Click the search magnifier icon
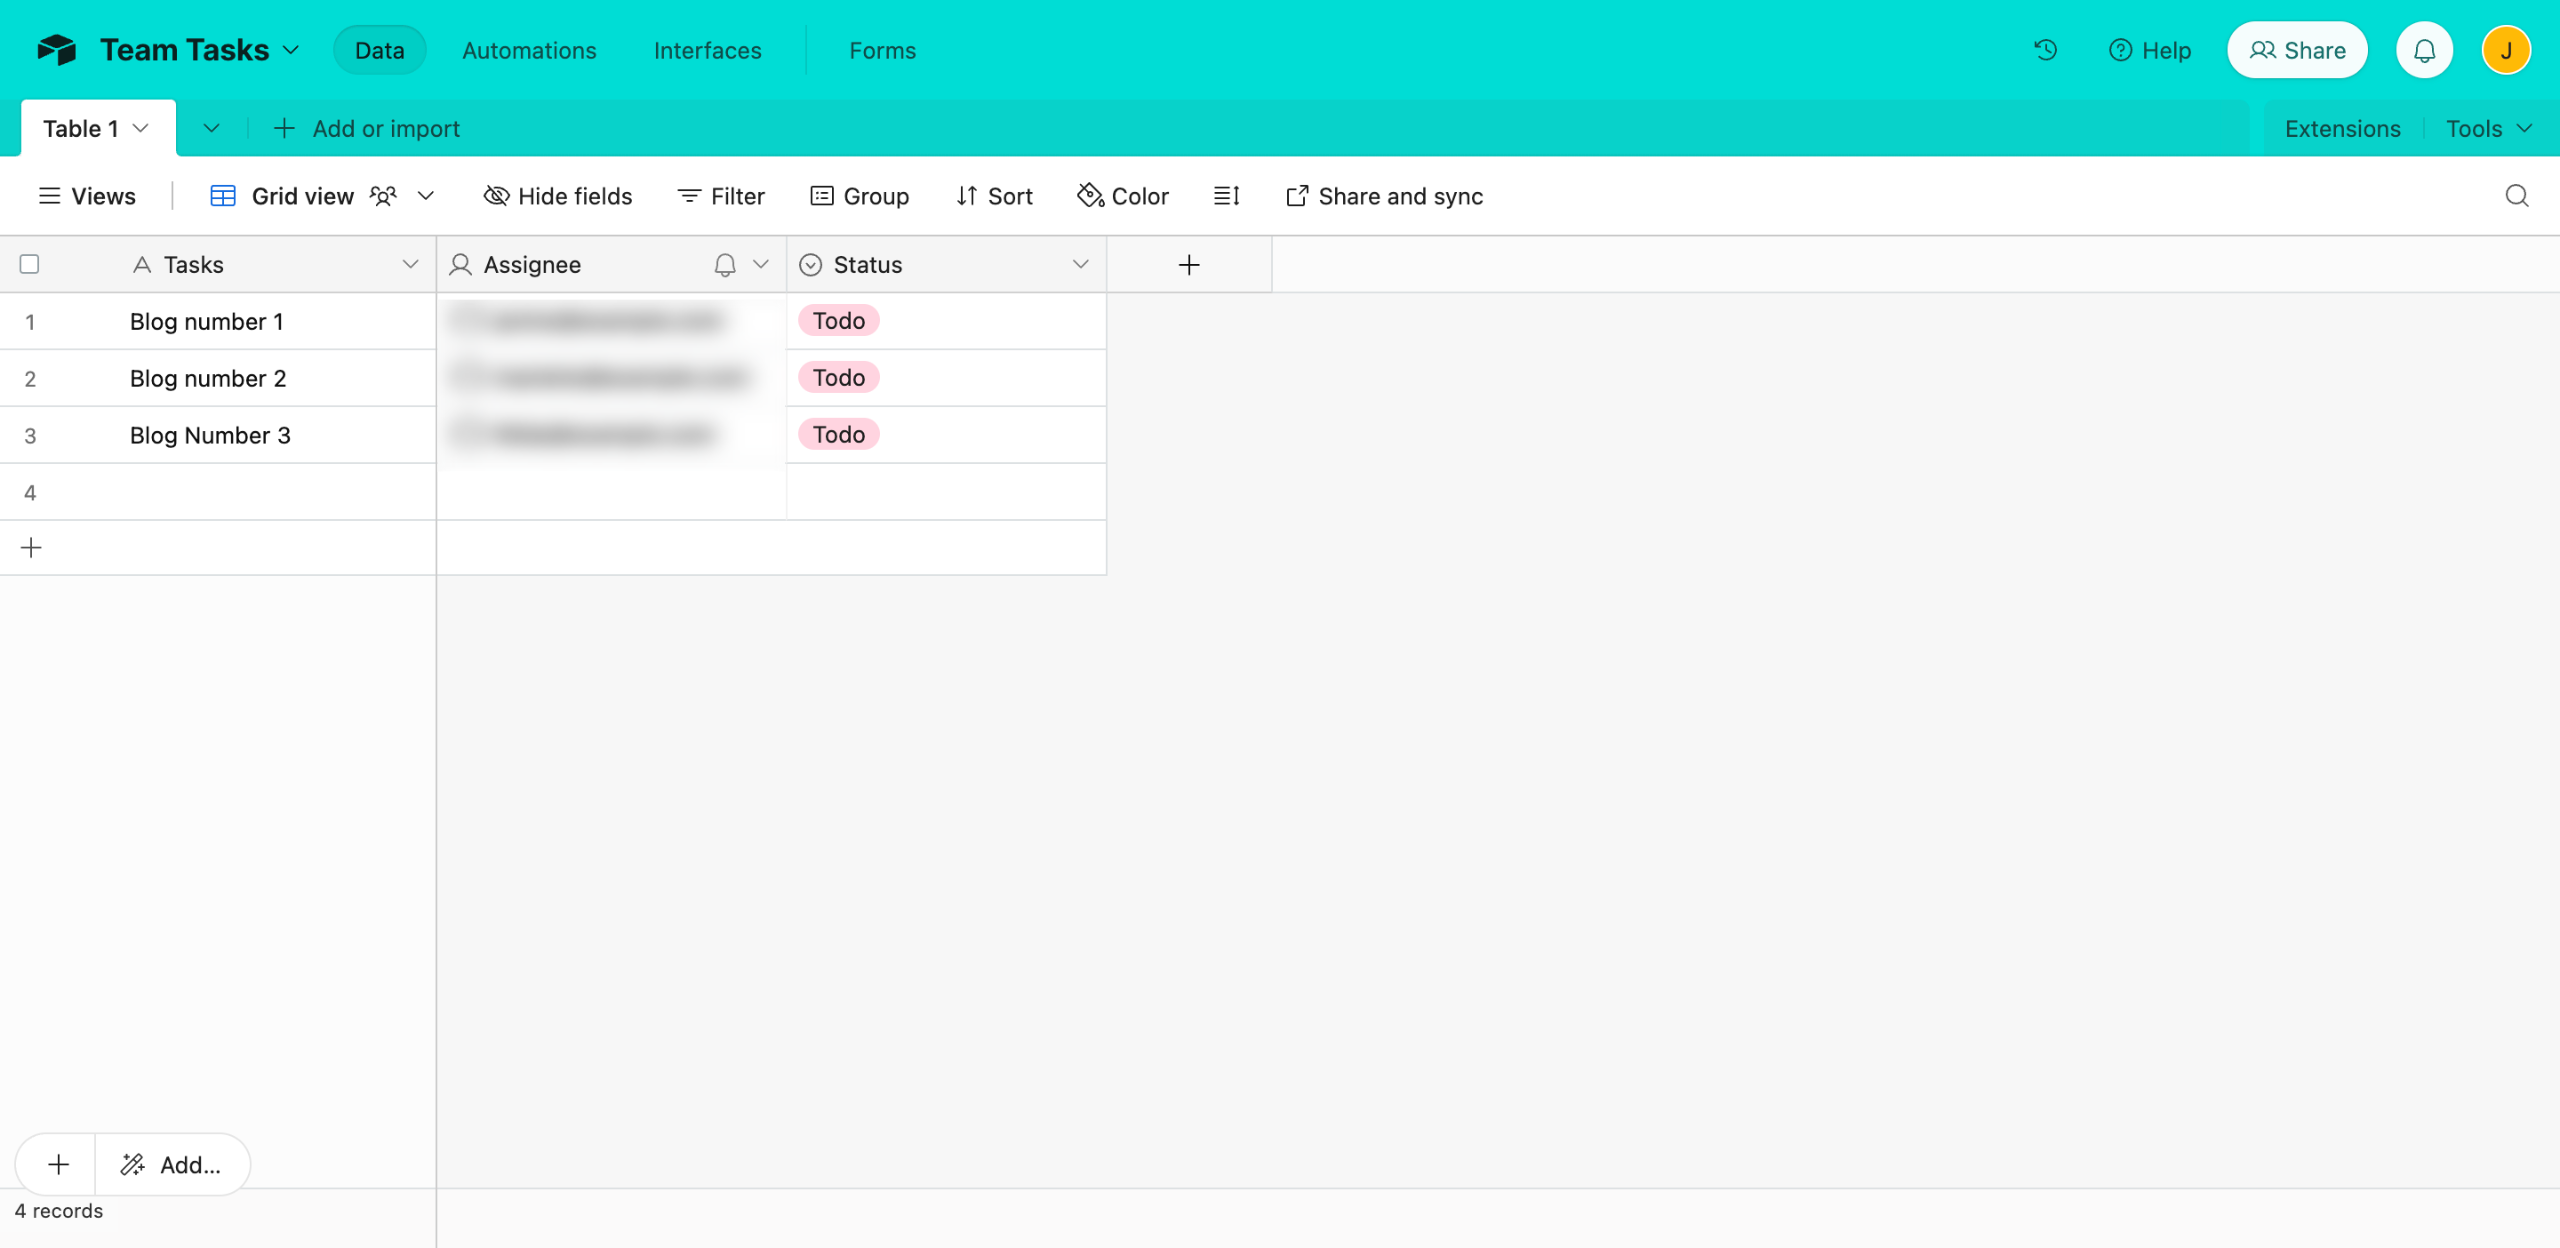Viewport: 2560px width, 1248px height. (x=2516, y=196)
